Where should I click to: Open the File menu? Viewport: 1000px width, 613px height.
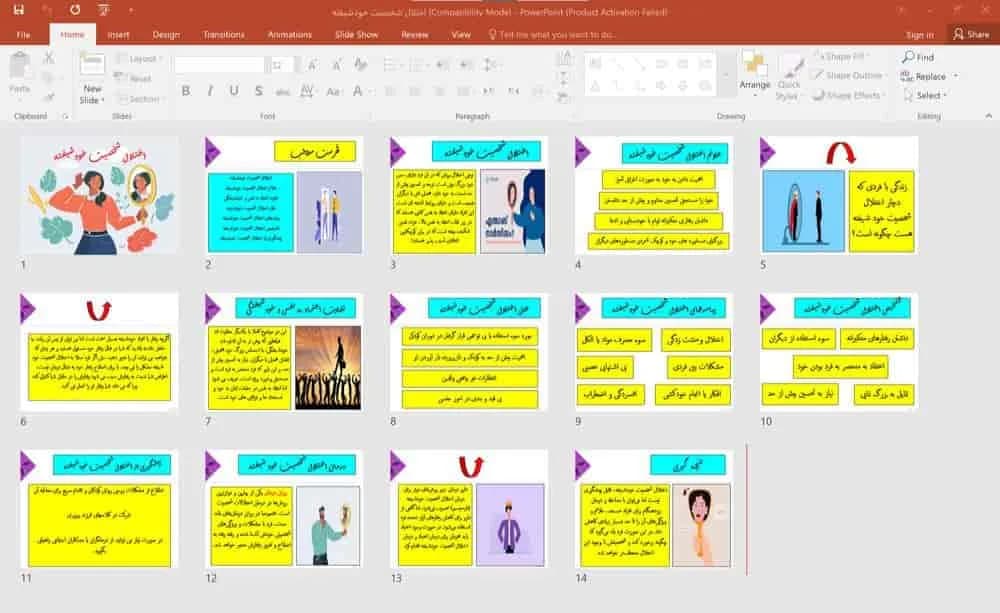point(23,34)
